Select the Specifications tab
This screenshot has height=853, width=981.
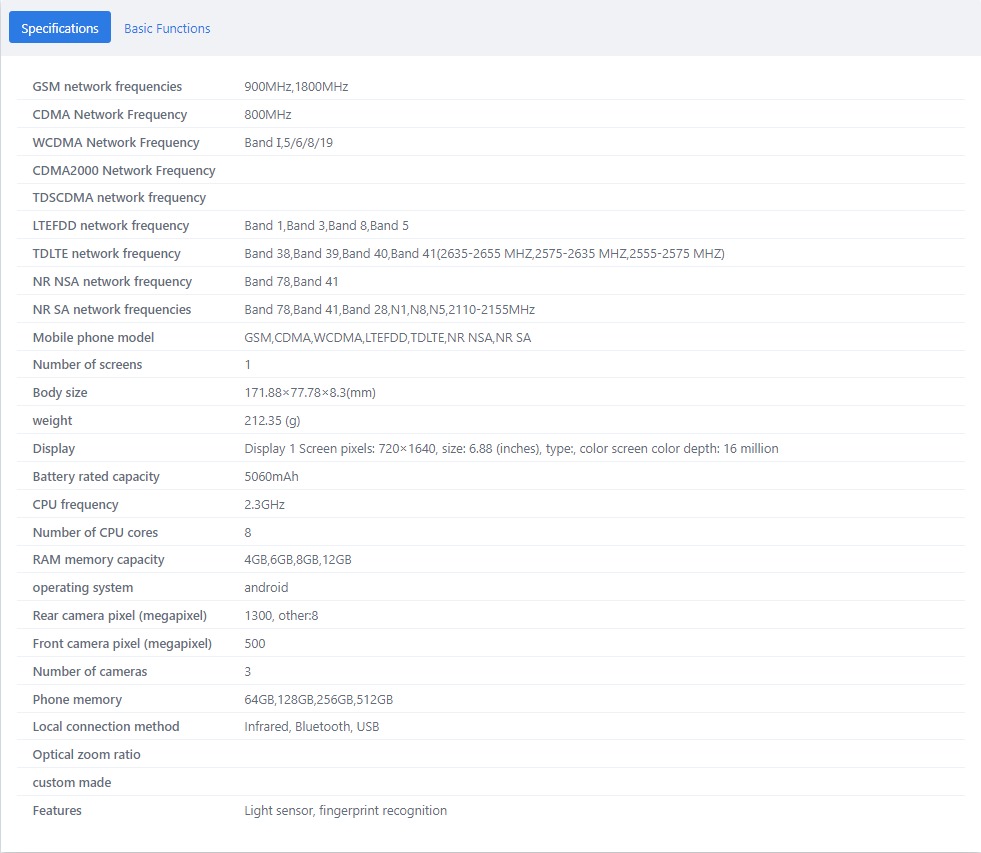(x=60, y=28)
